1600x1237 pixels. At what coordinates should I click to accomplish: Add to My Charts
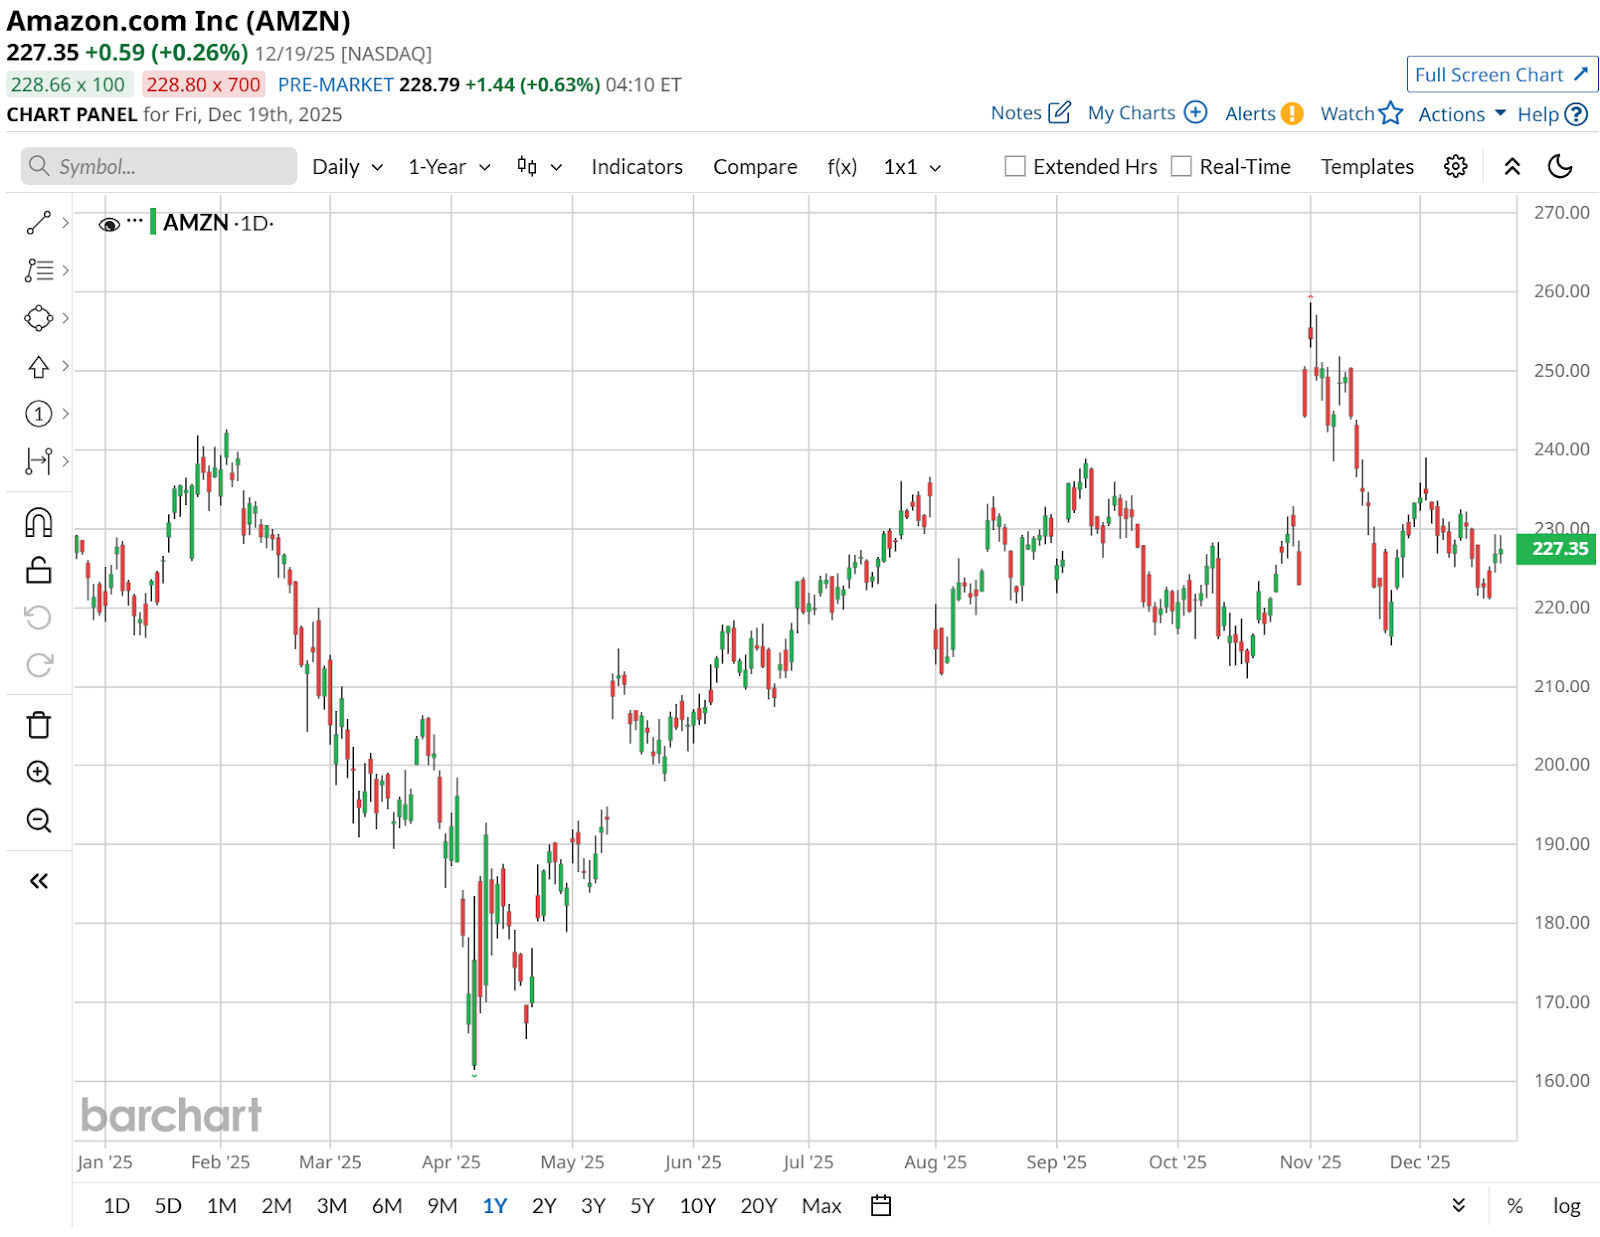click(1147, 113)
